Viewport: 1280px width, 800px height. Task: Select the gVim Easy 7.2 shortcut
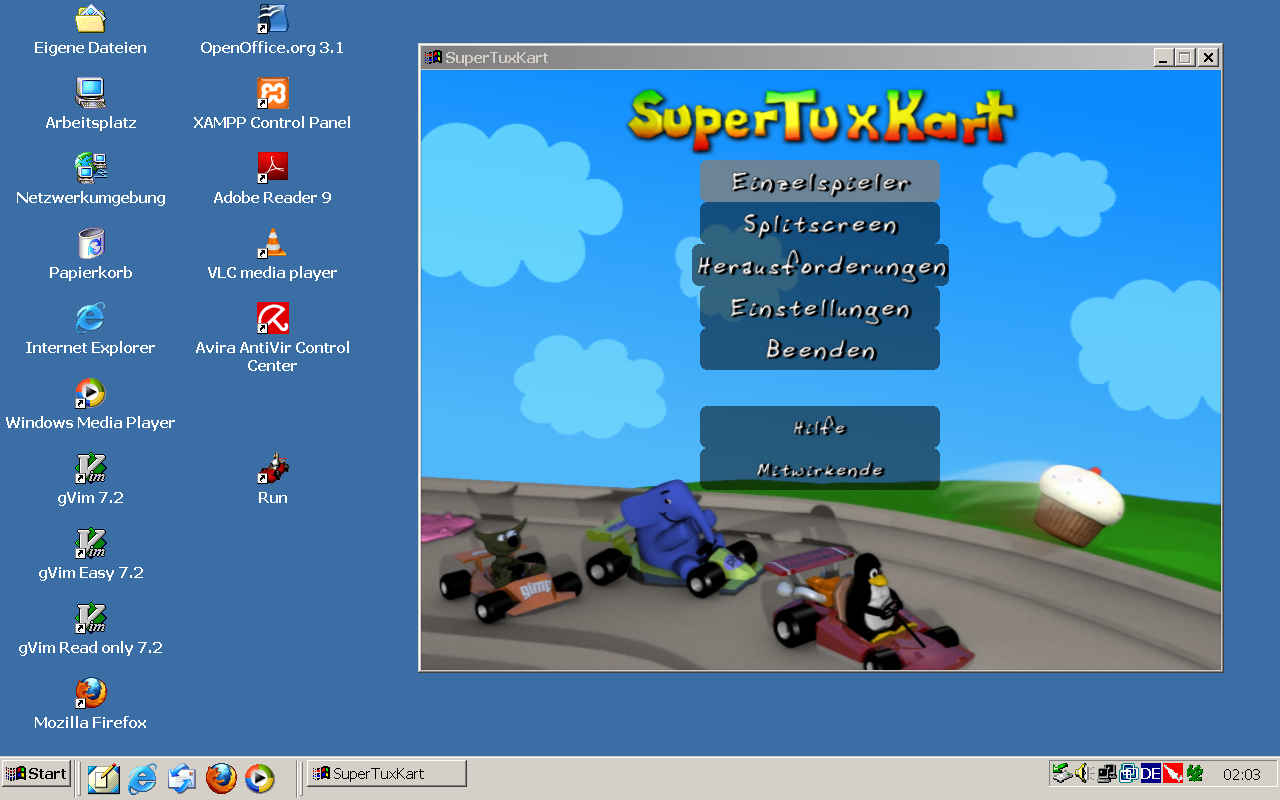pyautogui.click(x=90, y=555)
